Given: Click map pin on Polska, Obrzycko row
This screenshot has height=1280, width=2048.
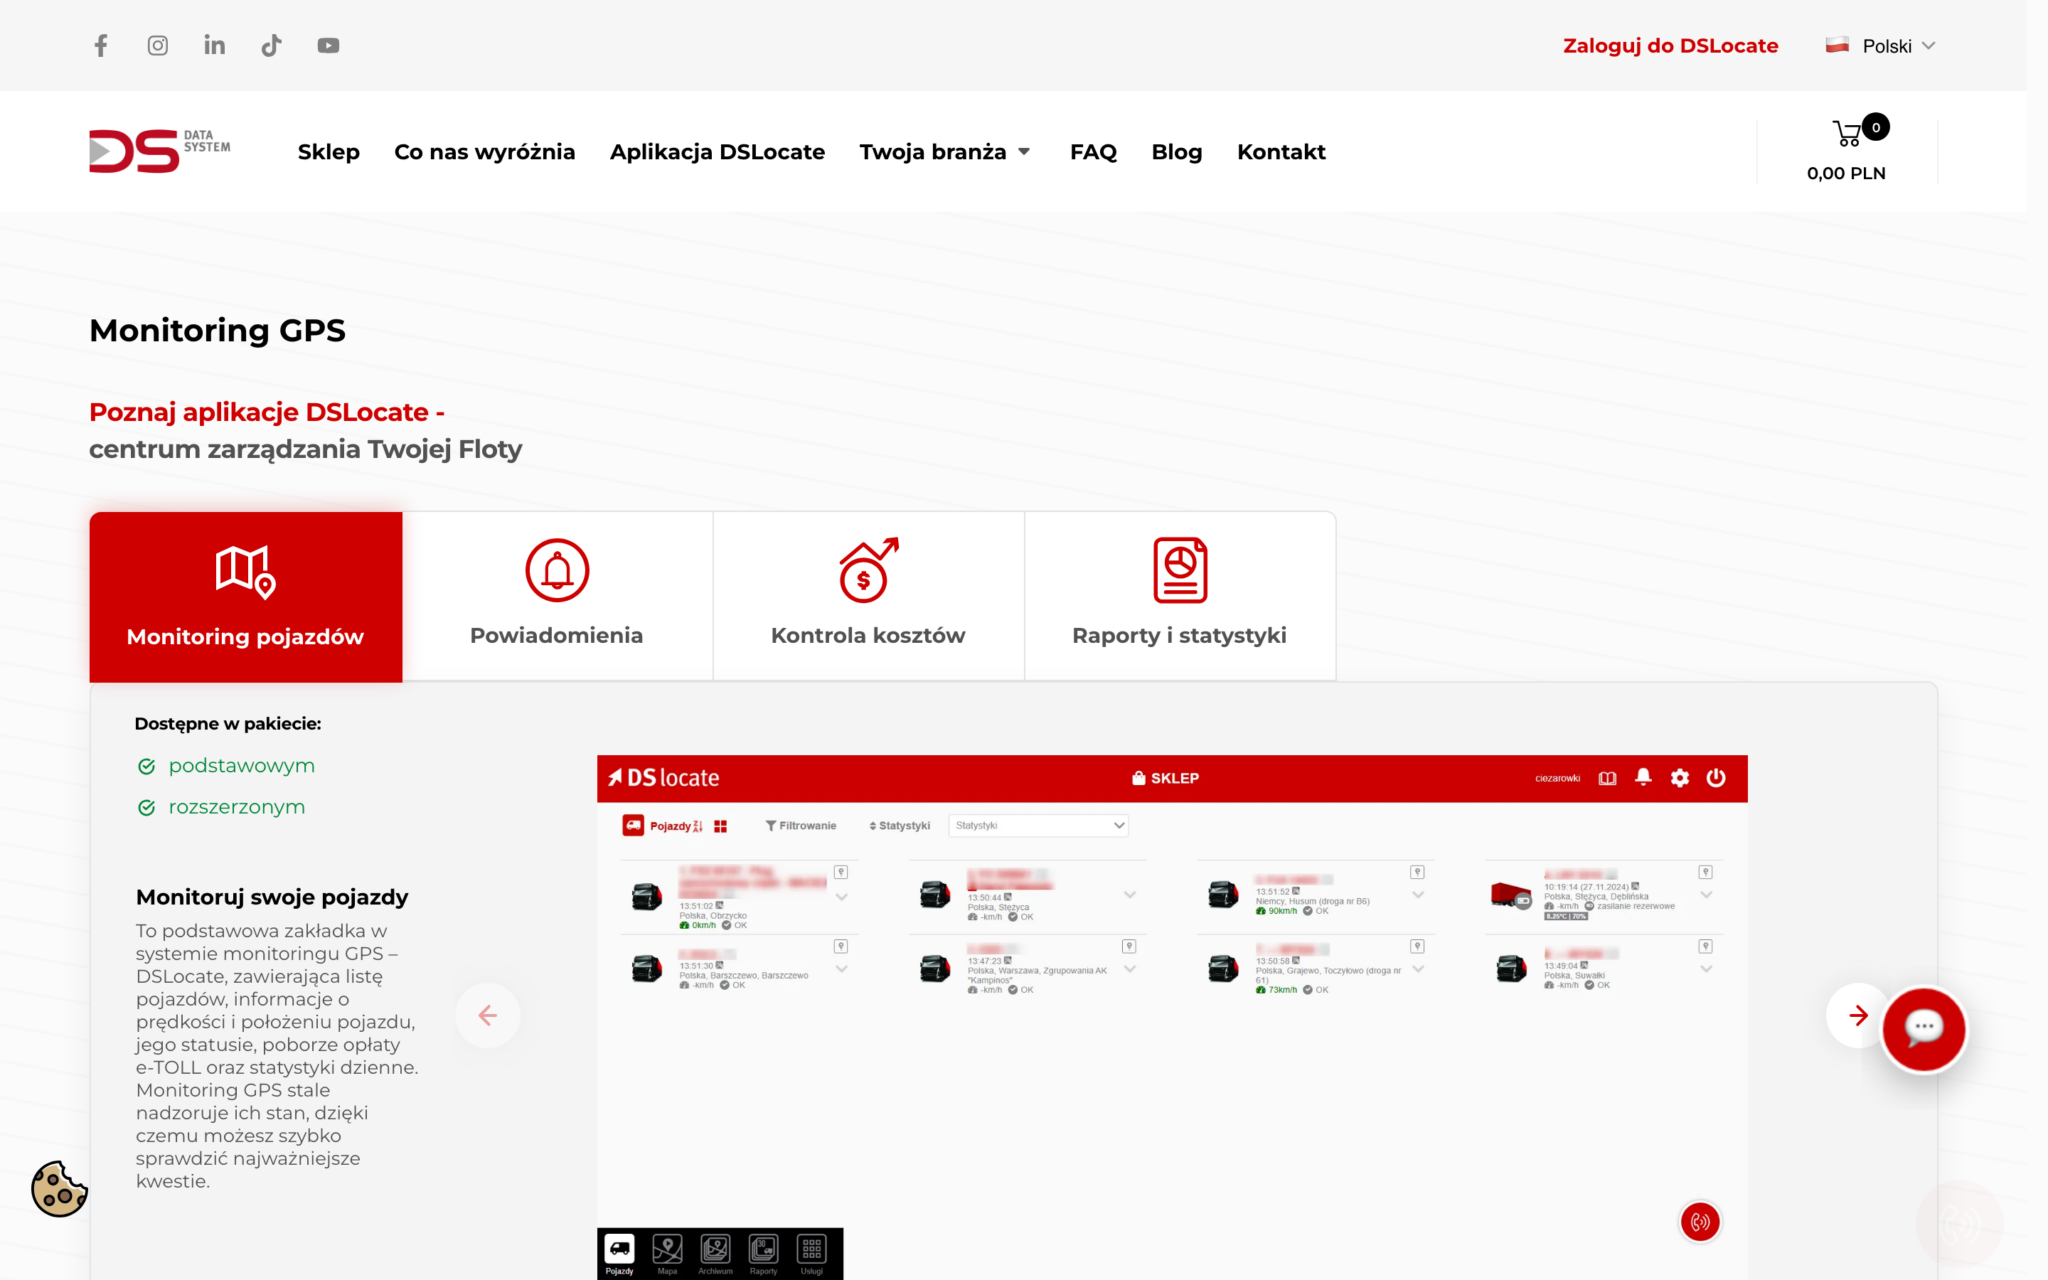Looking at the screenshot, I should pyautogui.click(x=841, y=872).
